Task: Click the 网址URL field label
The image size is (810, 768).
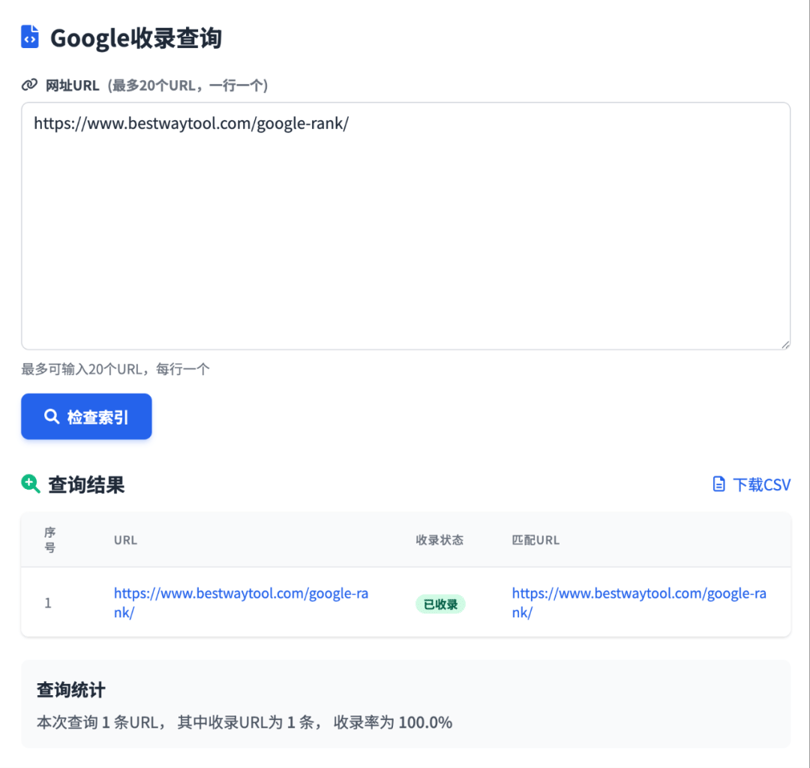Action: point(72,85)
